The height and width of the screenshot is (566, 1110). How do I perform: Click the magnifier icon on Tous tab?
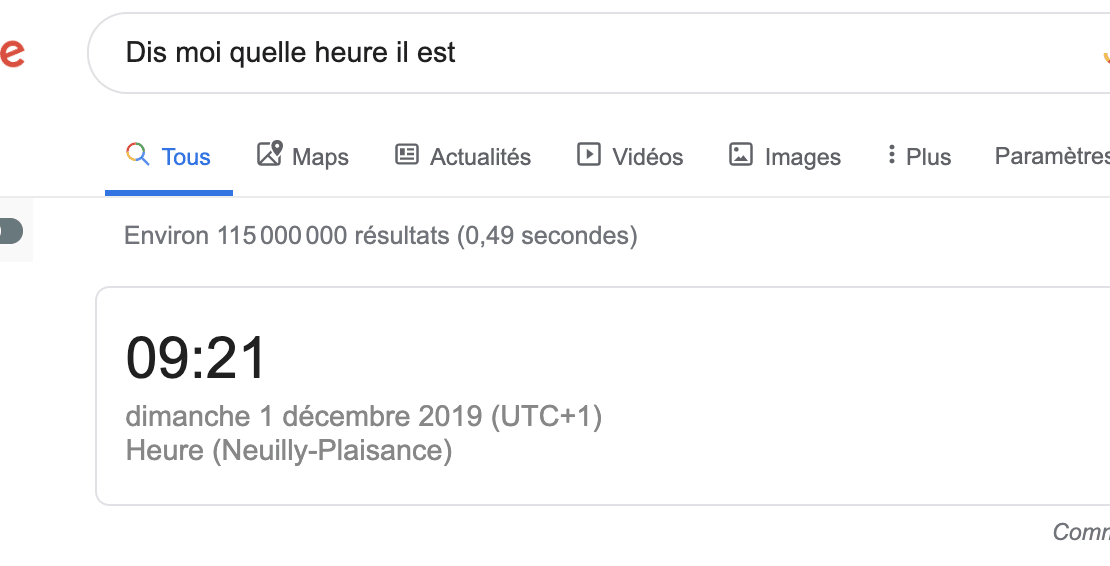tap(137, 155)
